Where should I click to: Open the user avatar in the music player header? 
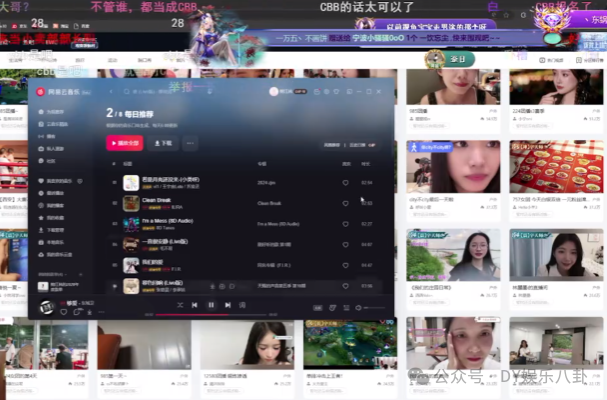pyautogui.click(x=274, y=91)
